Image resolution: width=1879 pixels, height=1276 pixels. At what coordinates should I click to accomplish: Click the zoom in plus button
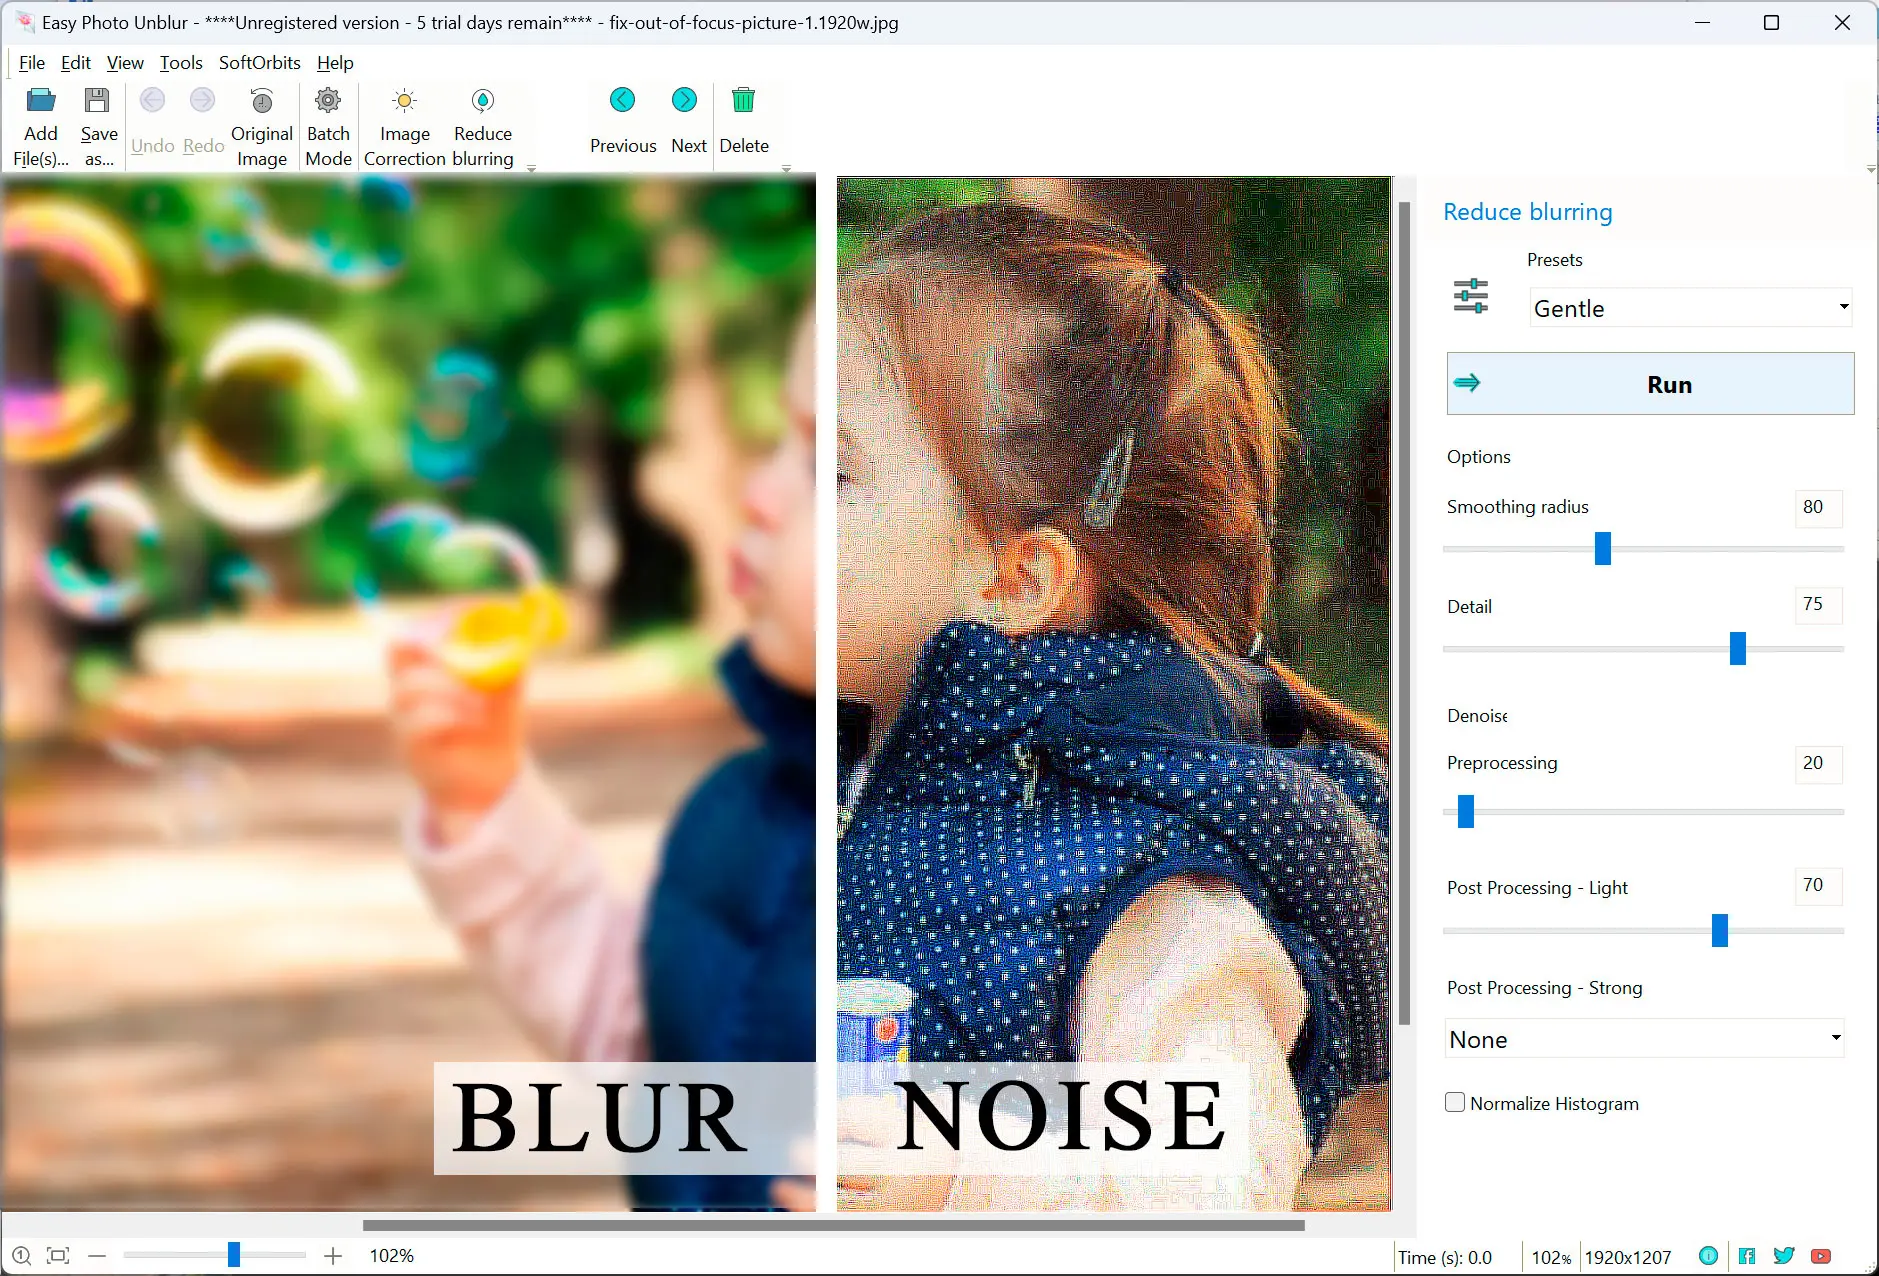click(x=333, y=1256)
